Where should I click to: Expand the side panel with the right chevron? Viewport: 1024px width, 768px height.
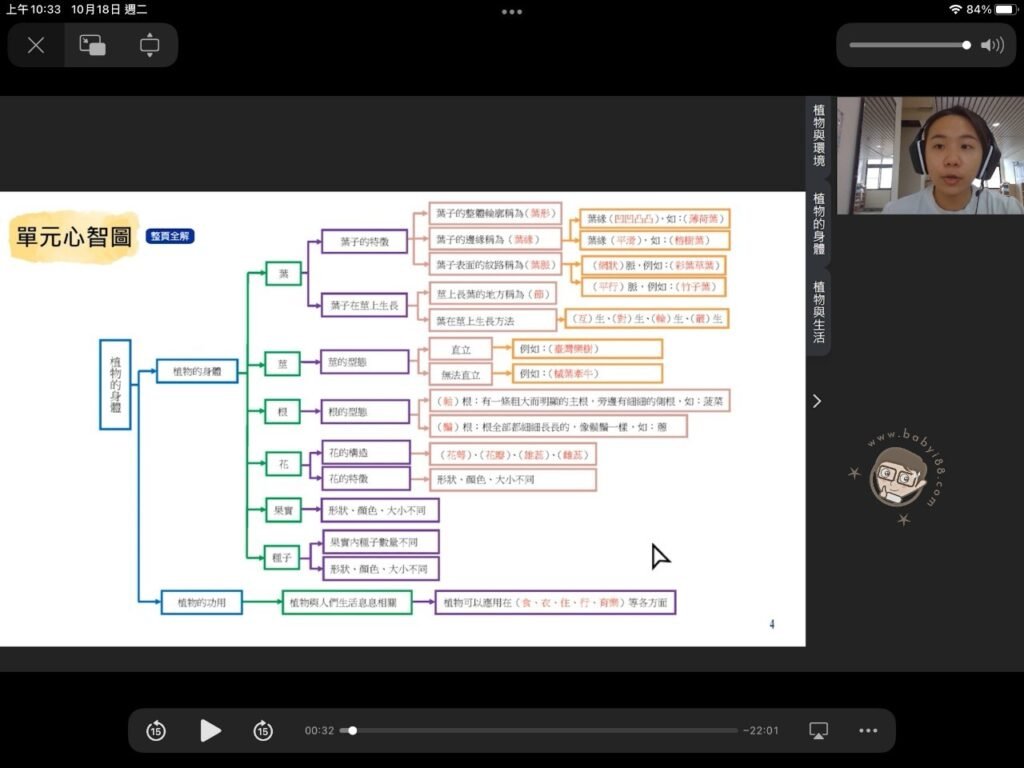pos(817,401)
